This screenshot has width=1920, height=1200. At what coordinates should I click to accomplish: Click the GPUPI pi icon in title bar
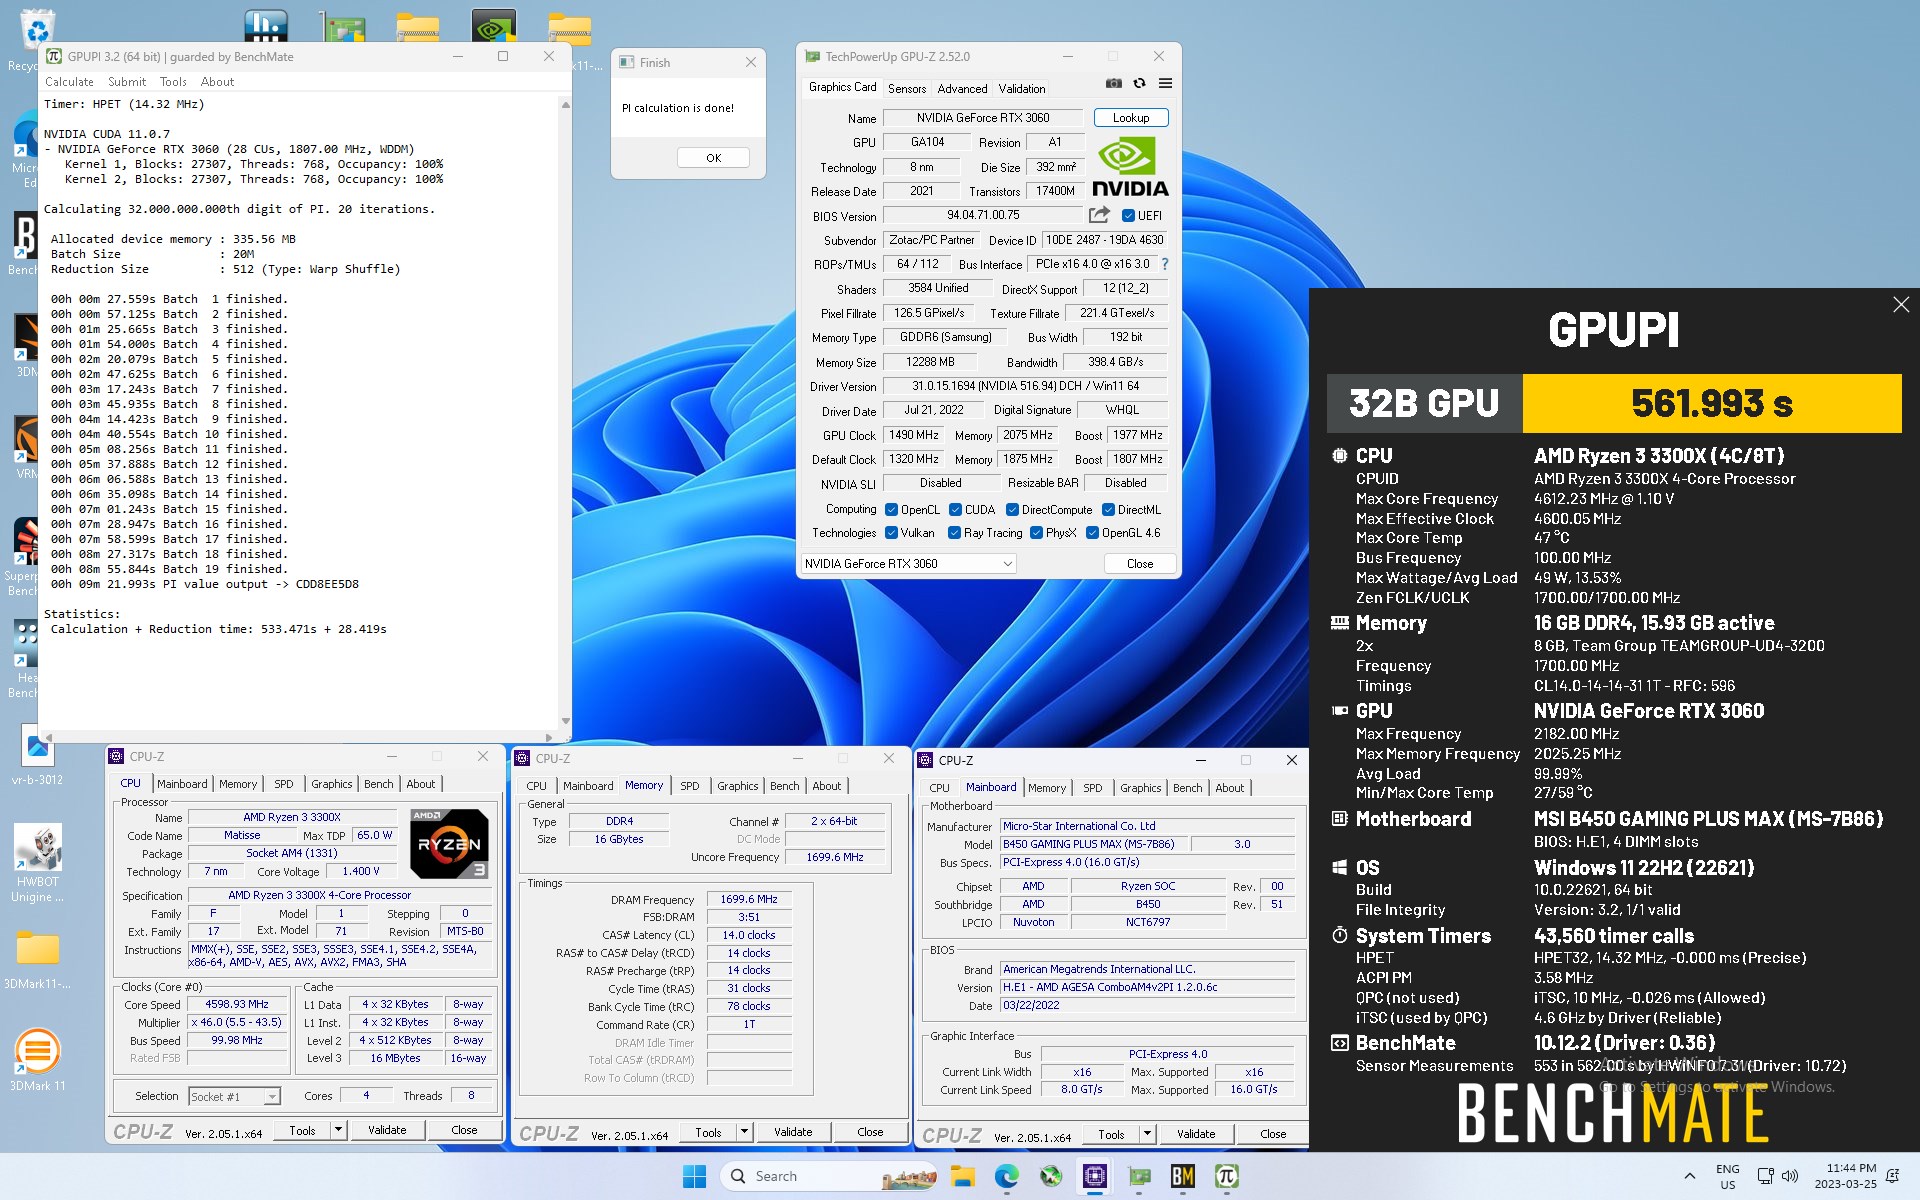point(54,56)
